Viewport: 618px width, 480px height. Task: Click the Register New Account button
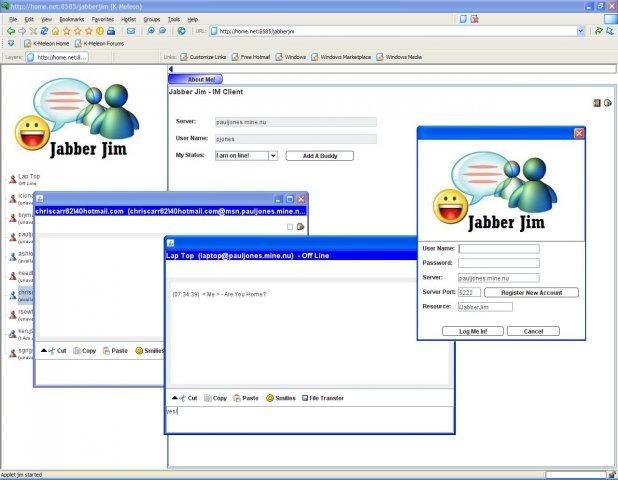531,292
